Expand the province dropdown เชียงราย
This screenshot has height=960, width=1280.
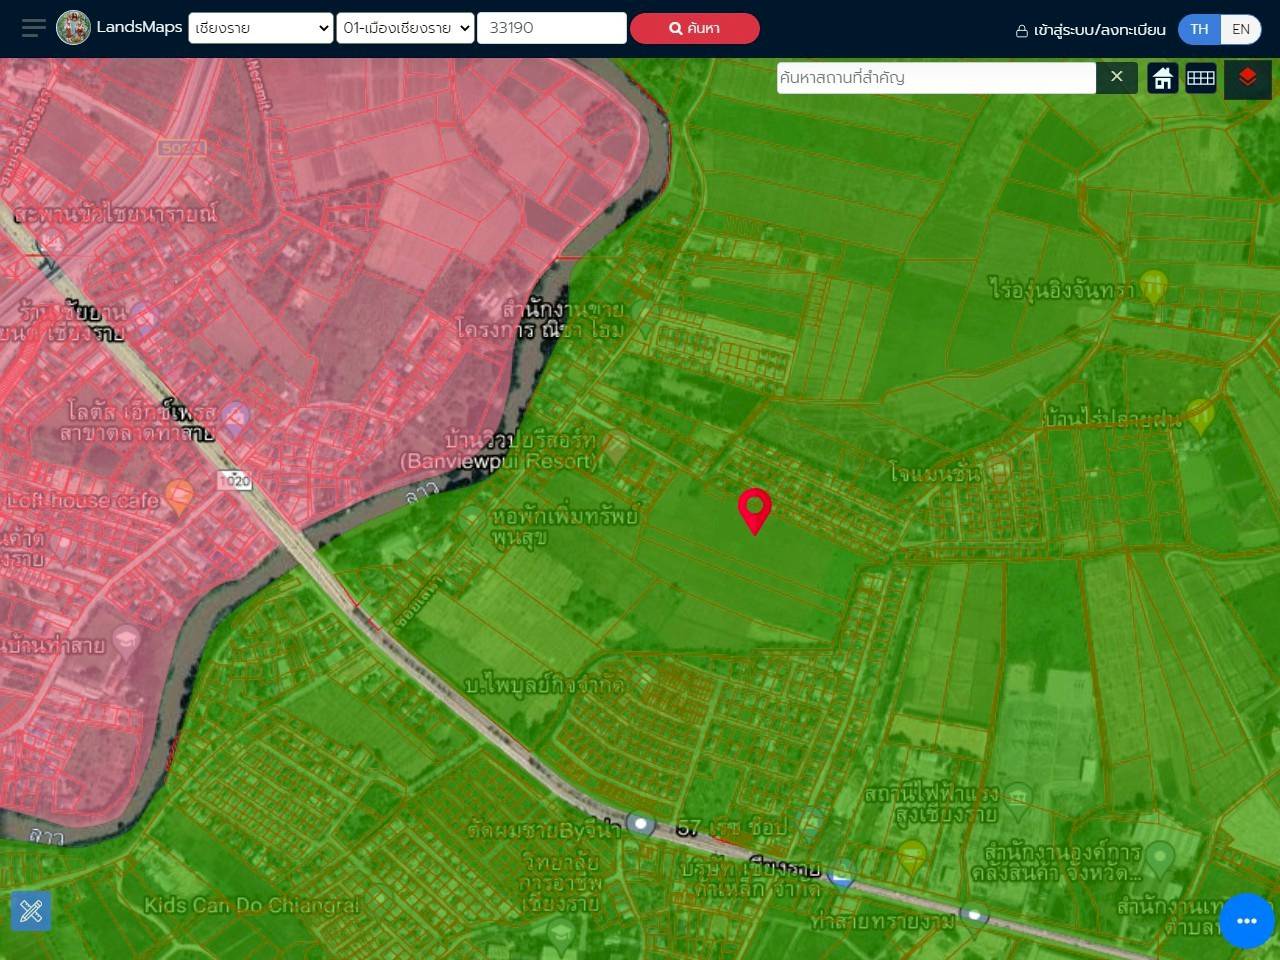(260, 28)
